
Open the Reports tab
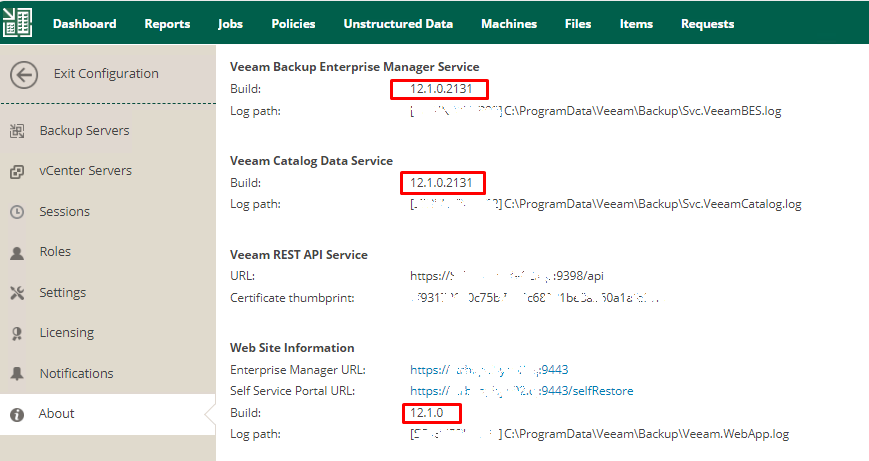coord(167,24)
